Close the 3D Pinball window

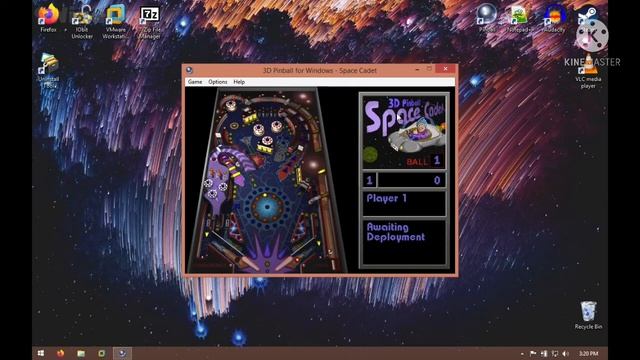pos(445,69)
